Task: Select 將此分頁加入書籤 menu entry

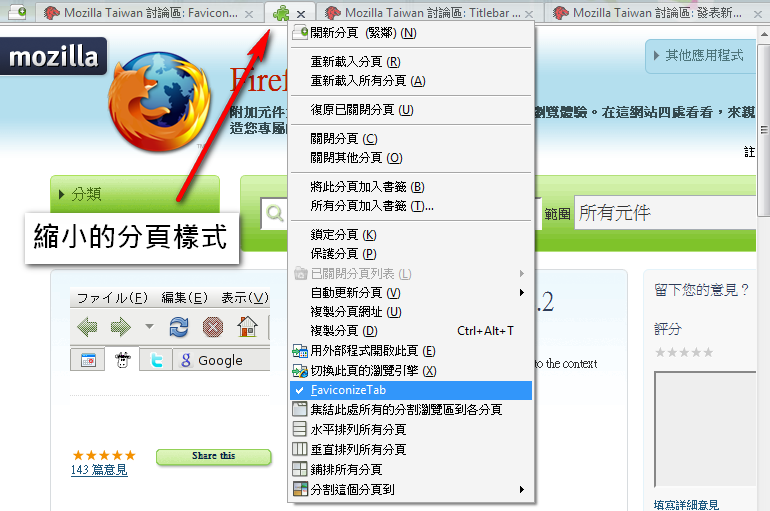Action: [x=411, y=187]
